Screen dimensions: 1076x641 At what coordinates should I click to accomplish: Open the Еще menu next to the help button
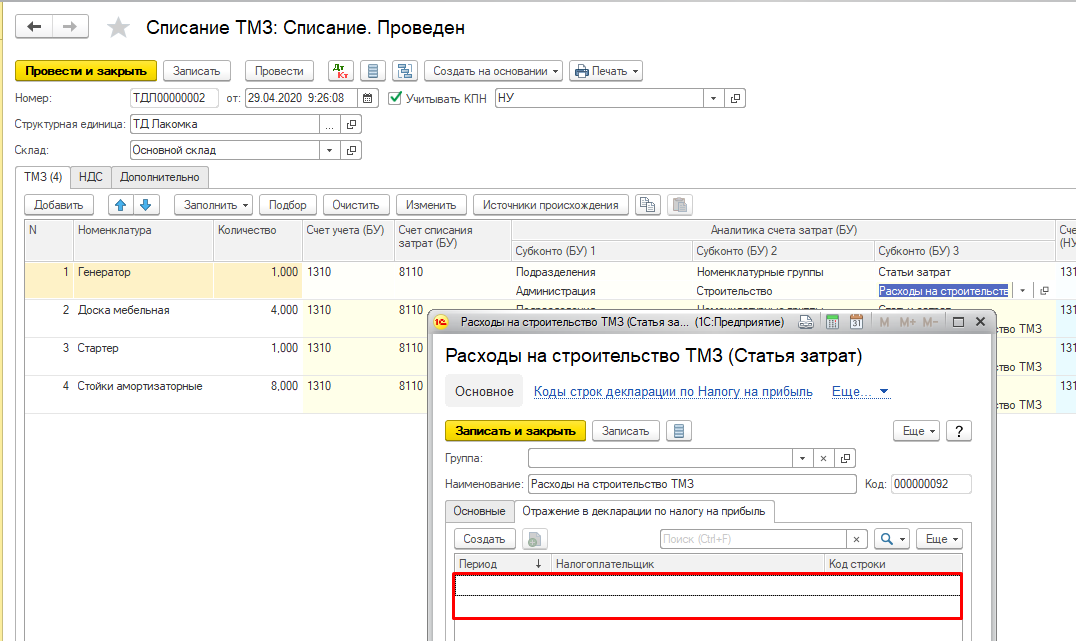(x=916, y=431)
